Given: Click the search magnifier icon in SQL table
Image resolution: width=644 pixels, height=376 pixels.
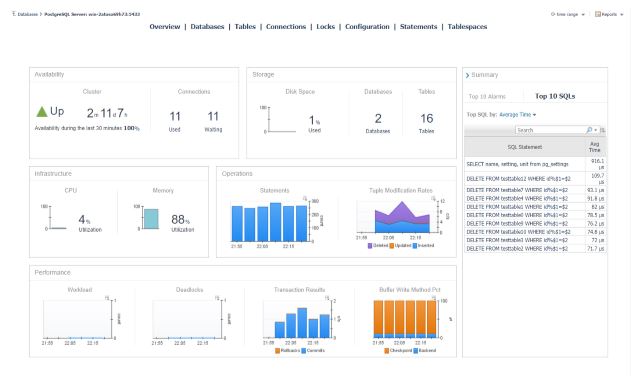Looking at the screenshot, I should click(x=589, y=130).
